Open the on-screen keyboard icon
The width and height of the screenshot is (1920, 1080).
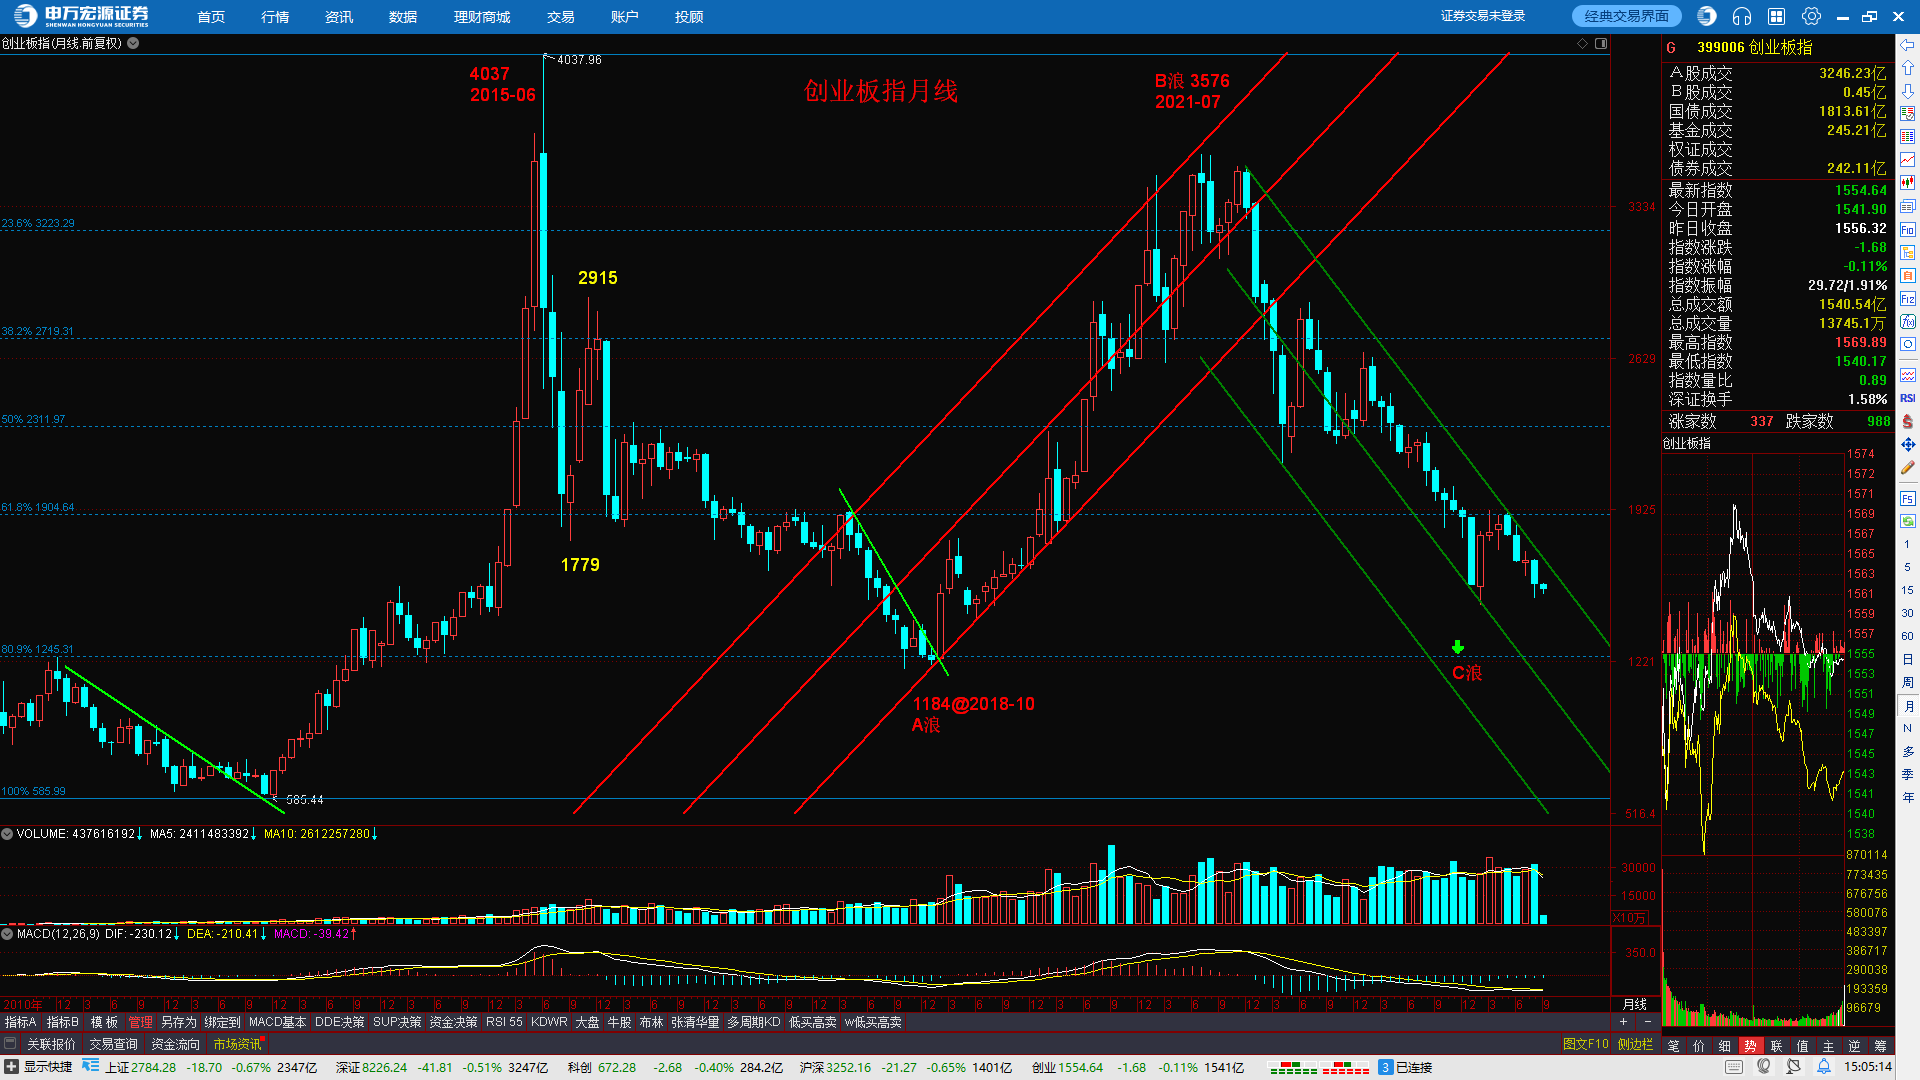coord(1734,1067)
